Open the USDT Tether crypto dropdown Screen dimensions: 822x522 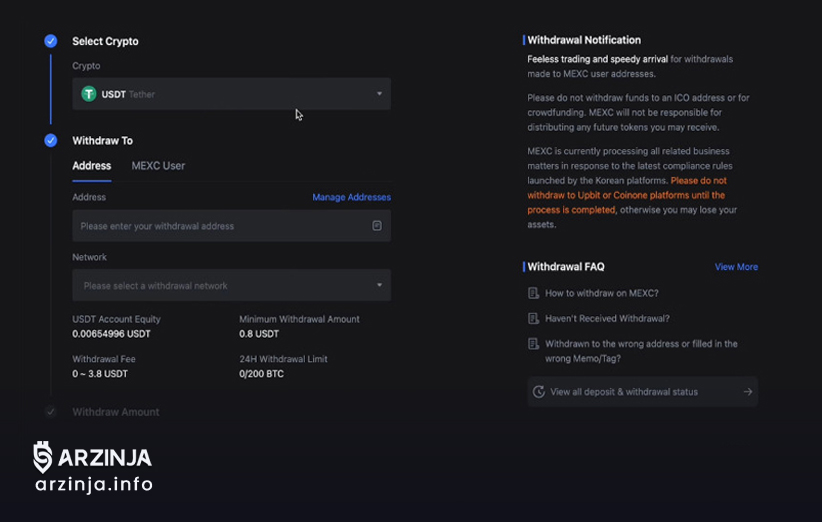(231, 94)
